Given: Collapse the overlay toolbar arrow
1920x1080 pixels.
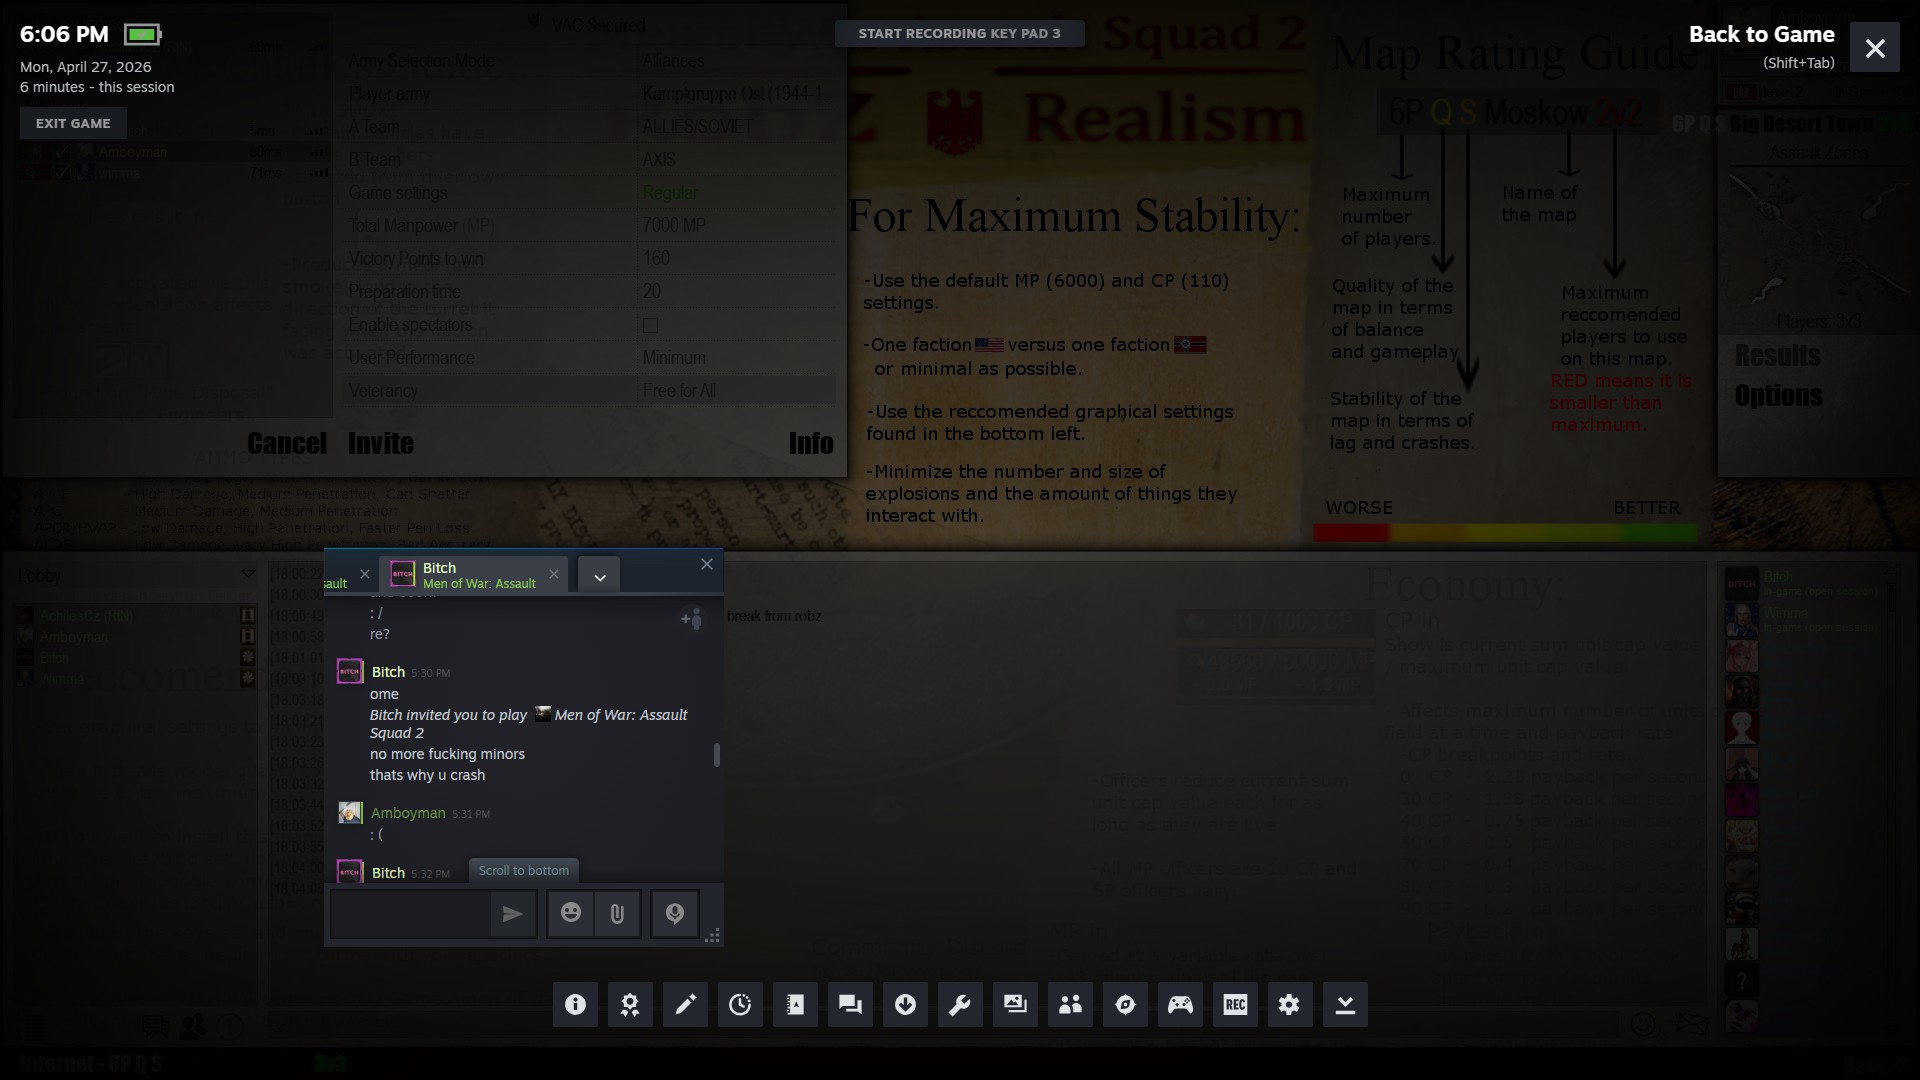Looking at the screenshot, I should point(1345,1005).
